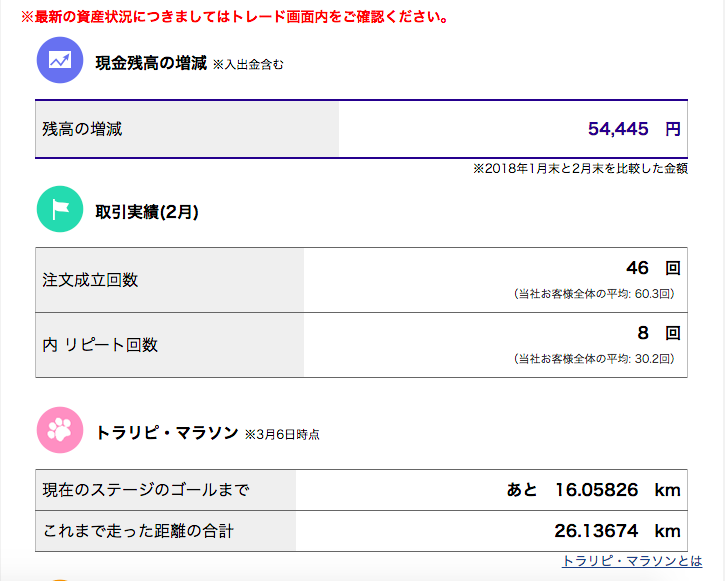Click the green flag icon
Screen dimensions: 725x581
pyautogui.click(x=60, y=209)
